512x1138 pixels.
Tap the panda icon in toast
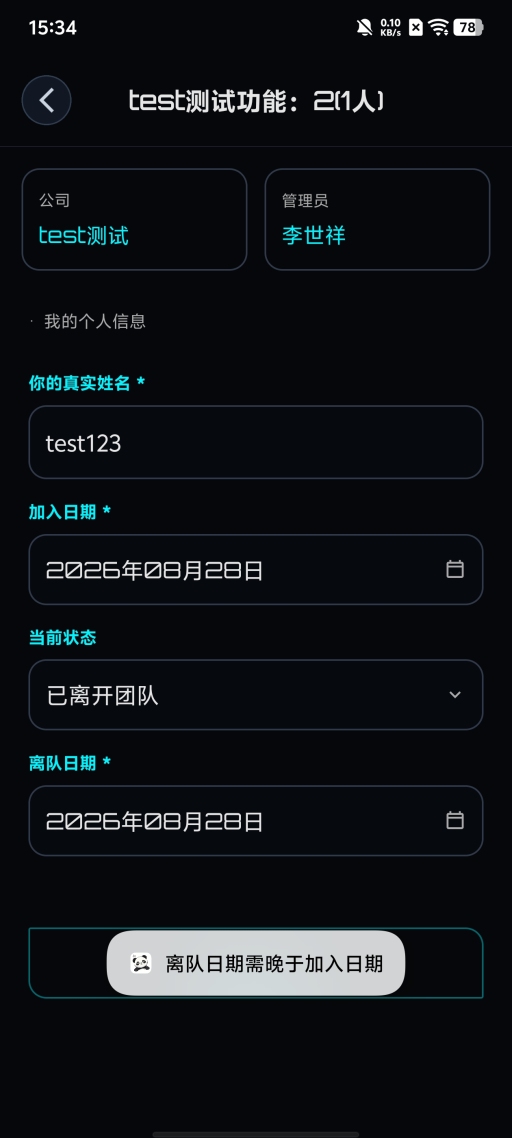pos(141,963)
